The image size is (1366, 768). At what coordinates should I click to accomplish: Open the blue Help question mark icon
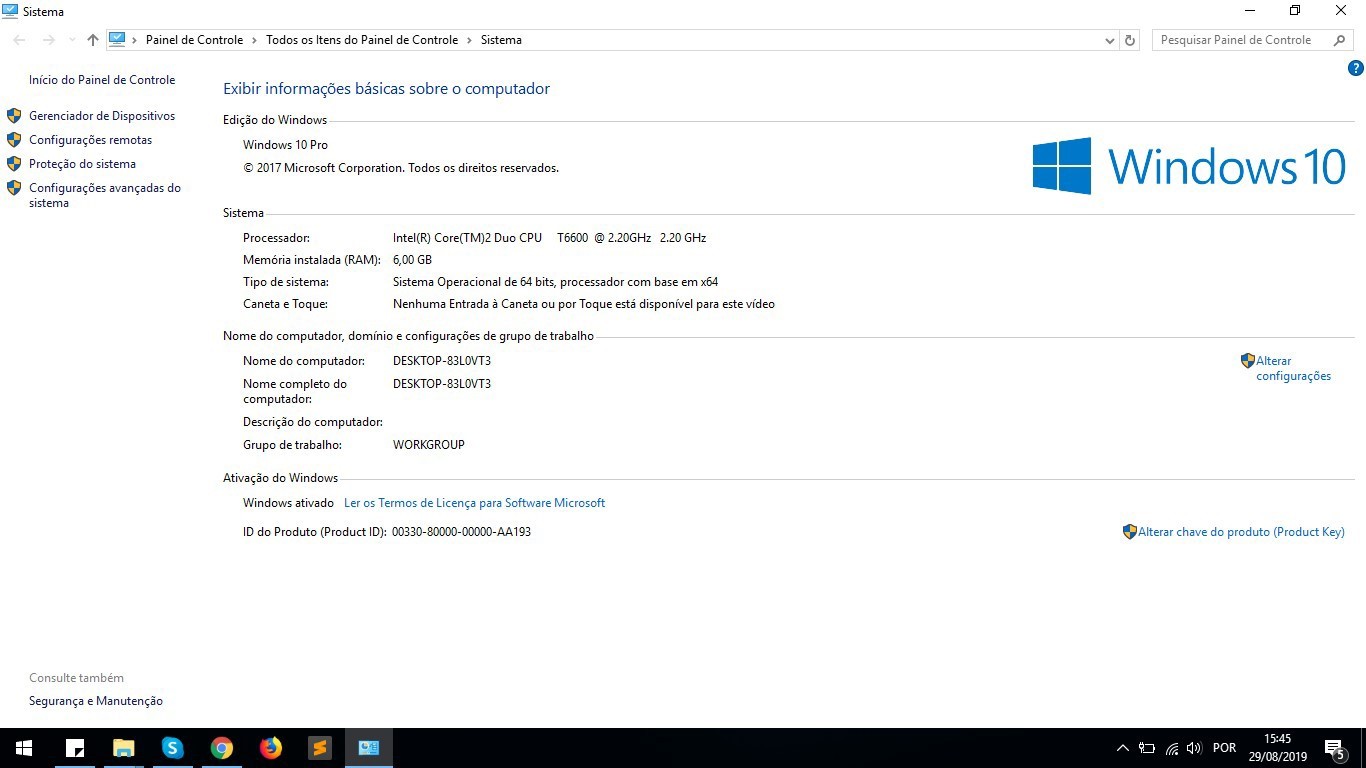[x=1356, y=68]
